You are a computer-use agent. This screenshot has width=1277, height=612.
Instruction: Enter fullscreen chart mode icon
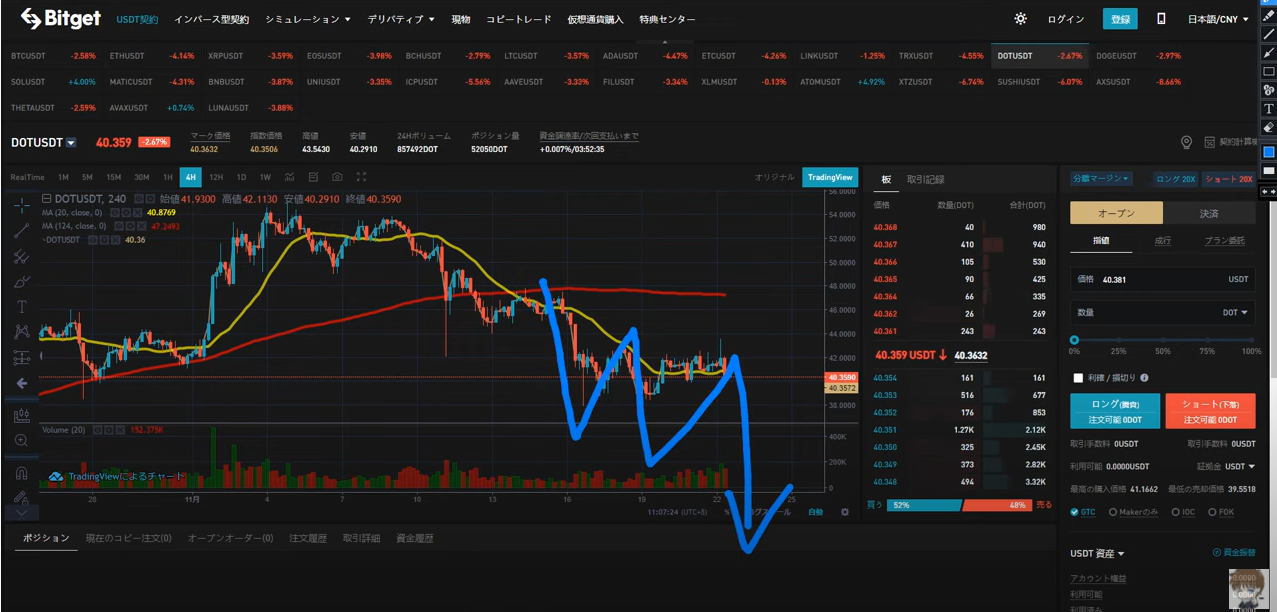[x=361, y=177]
